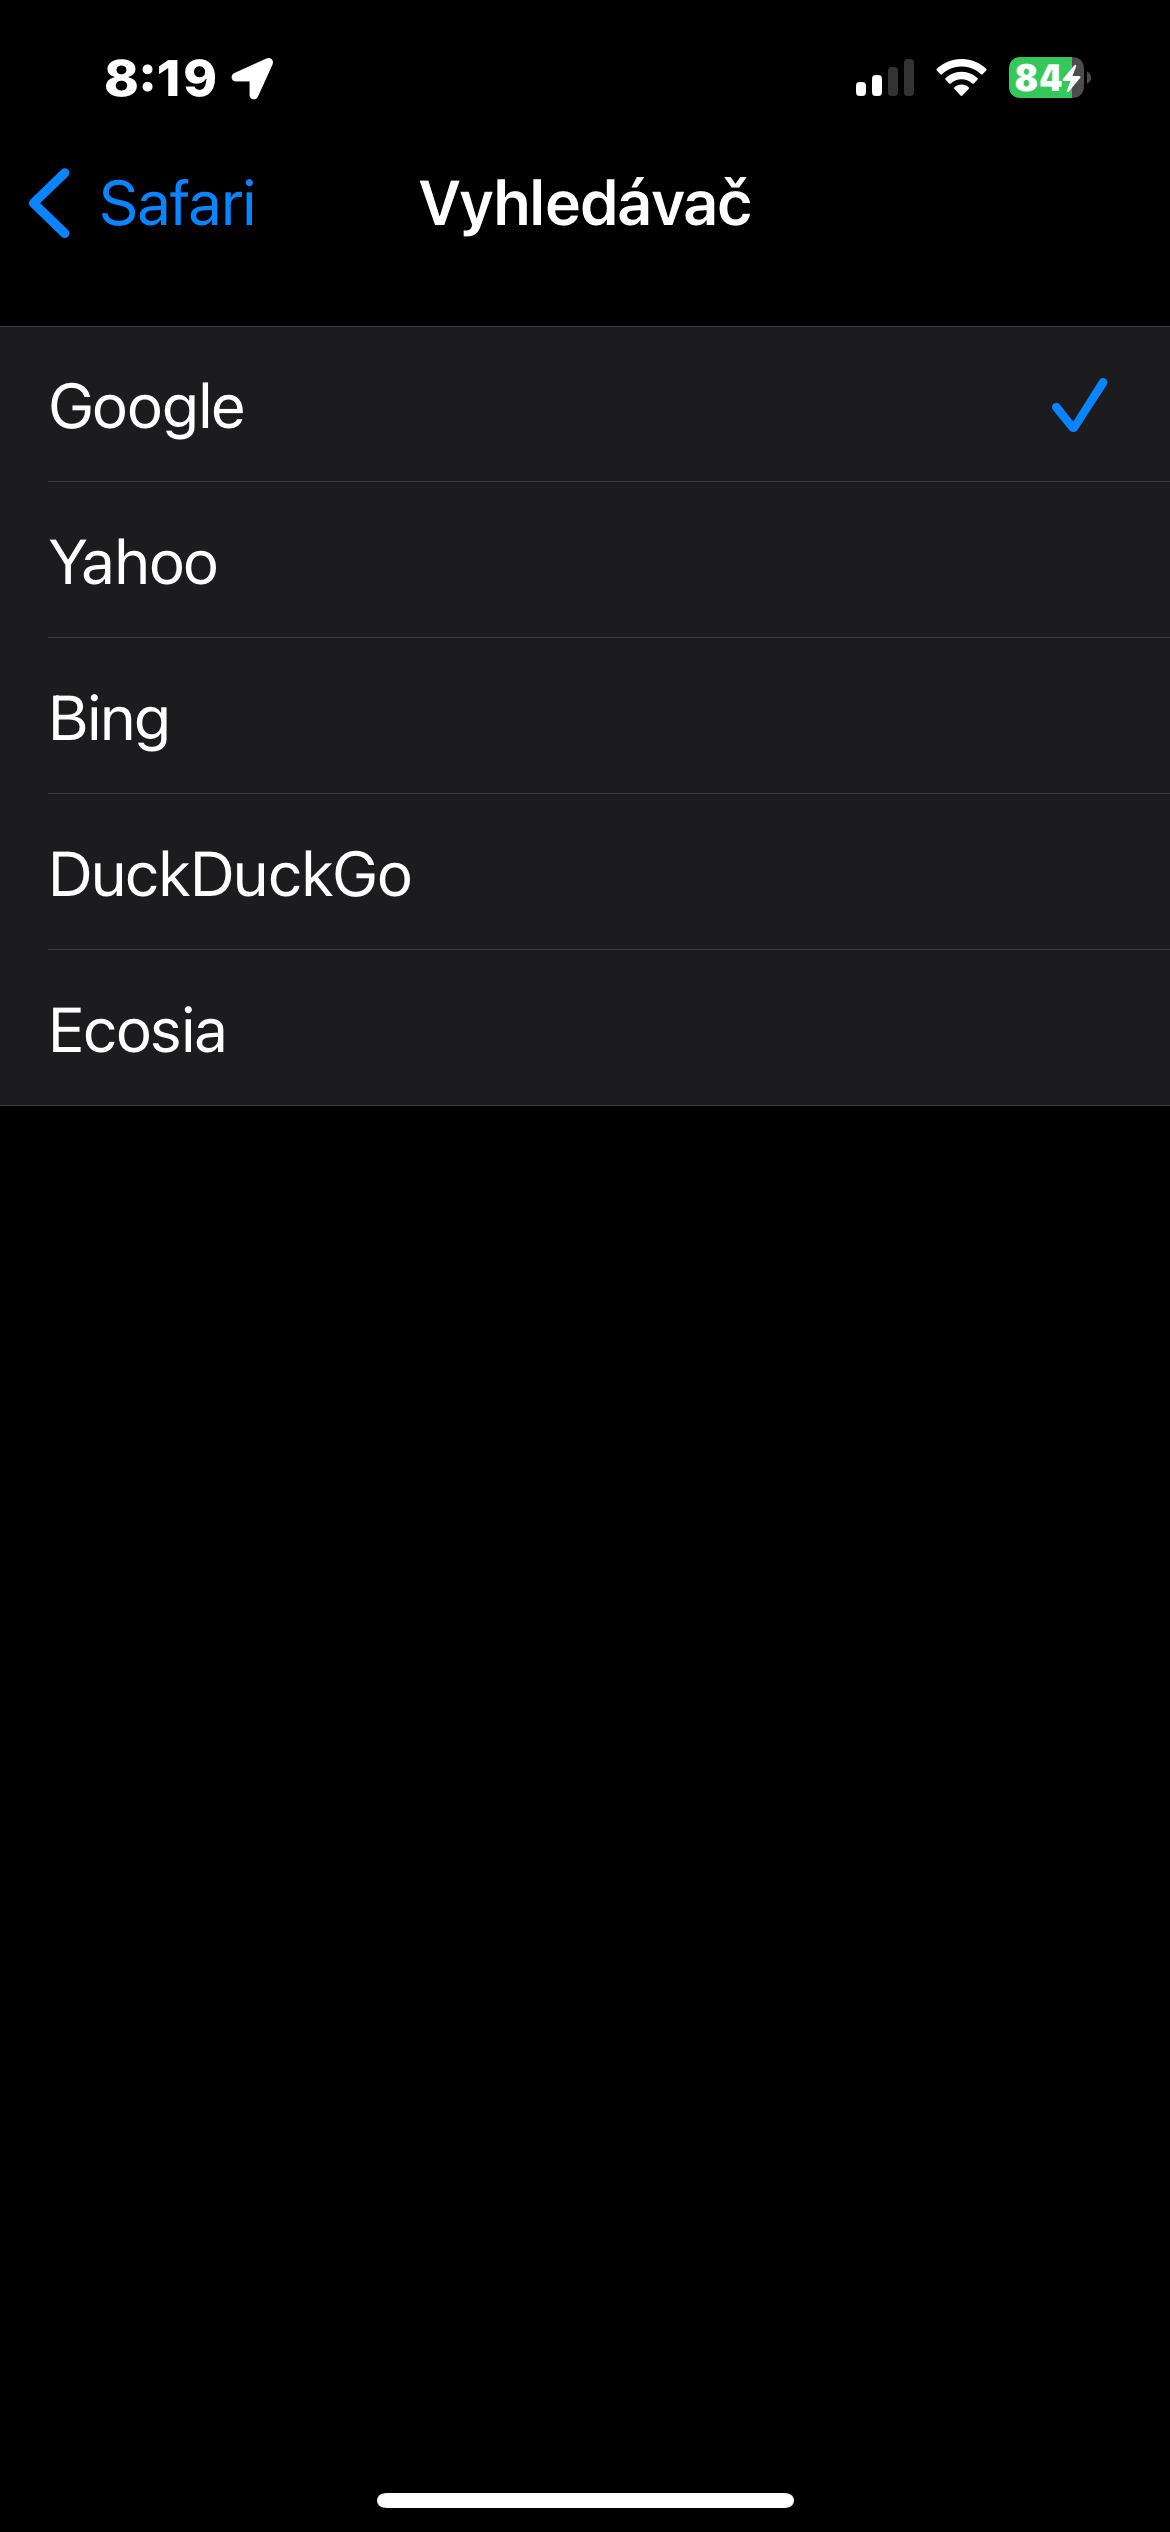Pick the DuckDuckGo list entry
This screenshot has height=2532, width=1170.
coord(230,874)
